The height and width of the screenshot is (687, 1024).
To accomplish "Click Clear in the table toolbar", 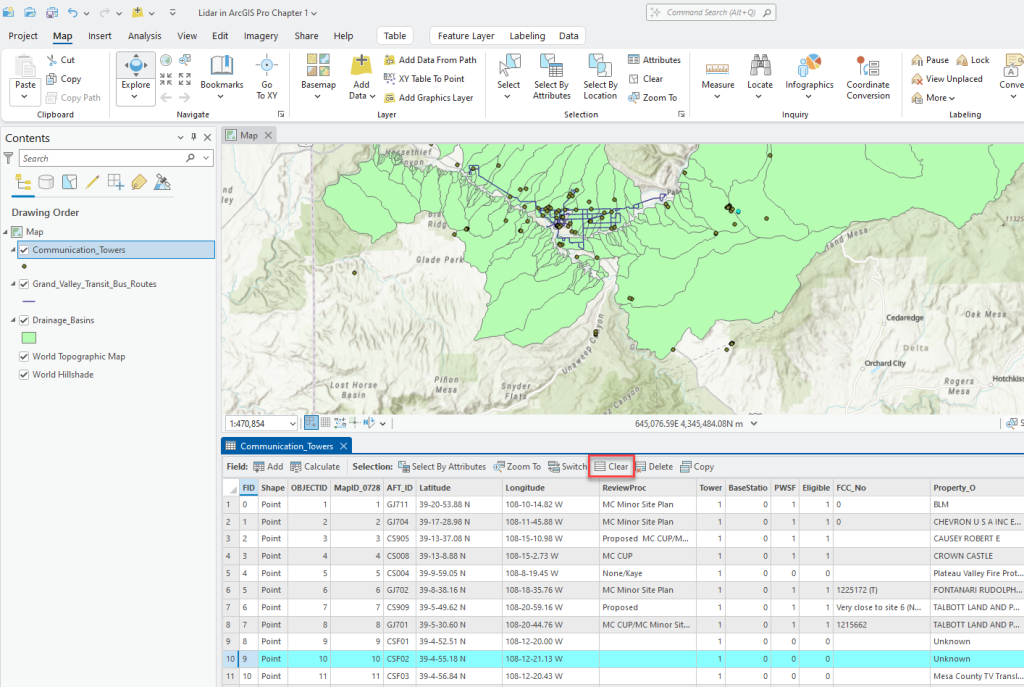I will (611, 466).
